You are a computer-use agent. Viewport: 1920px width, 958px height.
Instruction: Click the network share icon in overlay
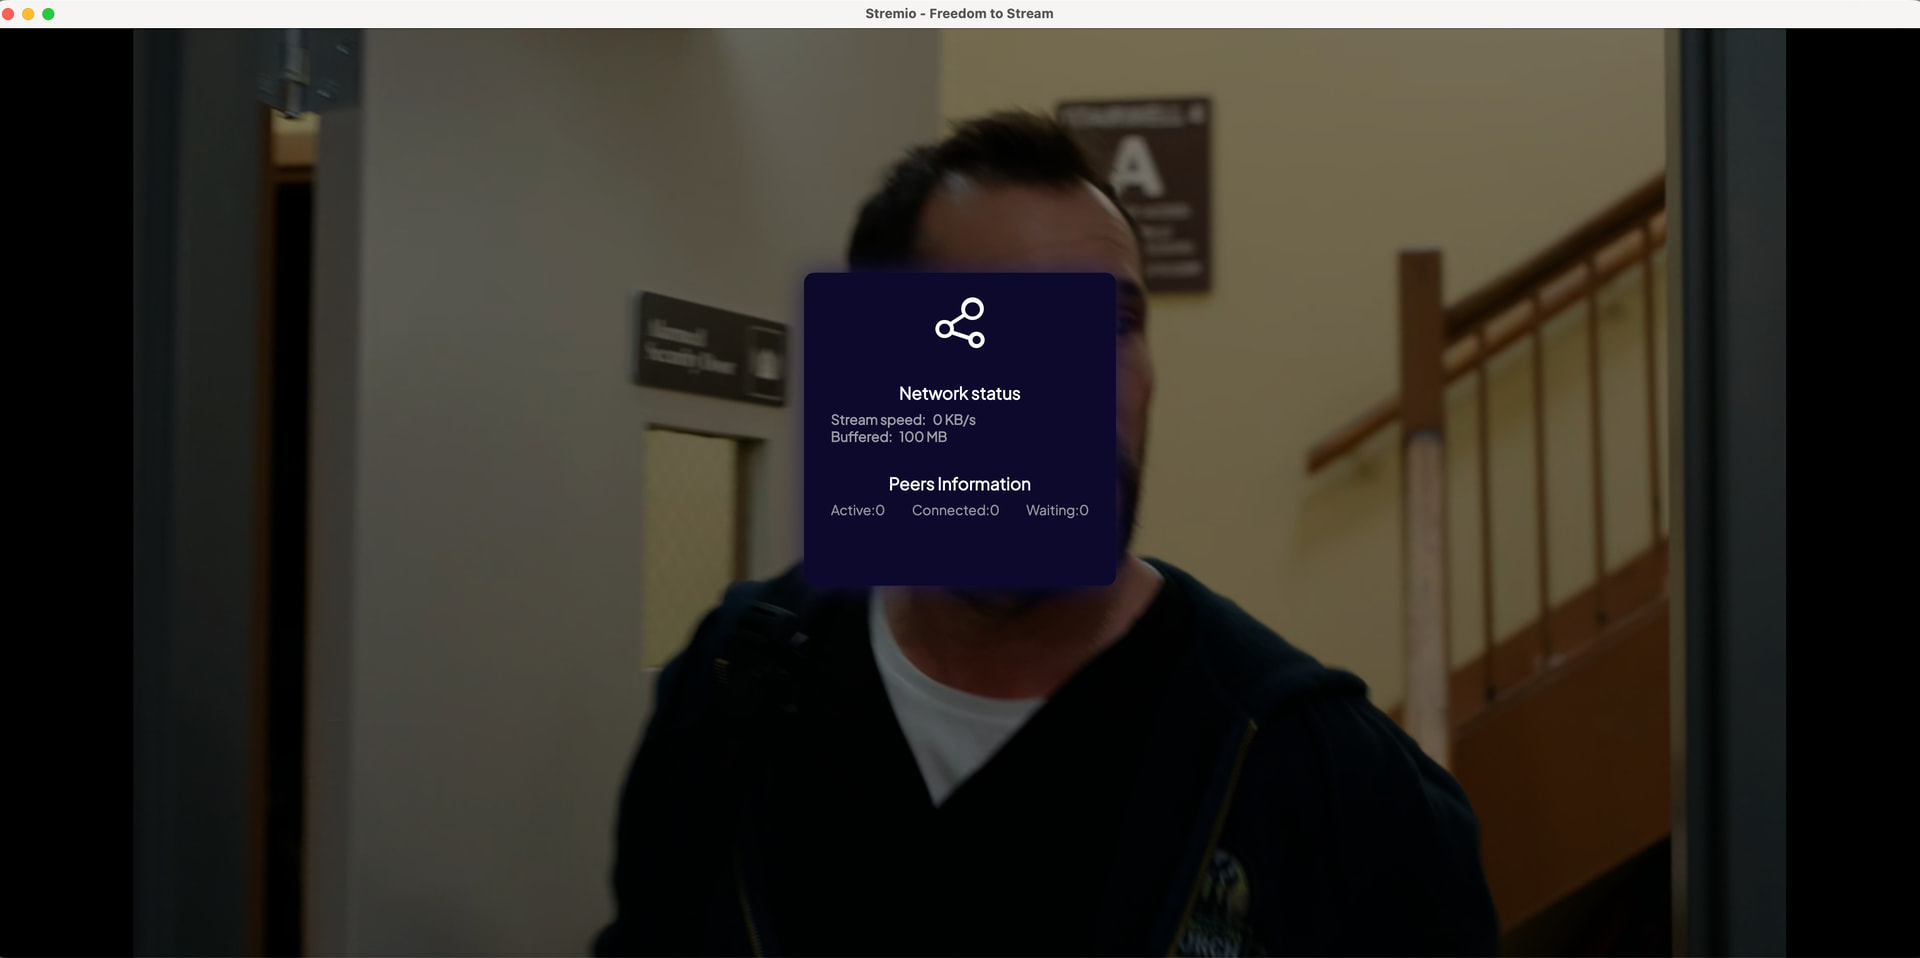pos(959,323)
